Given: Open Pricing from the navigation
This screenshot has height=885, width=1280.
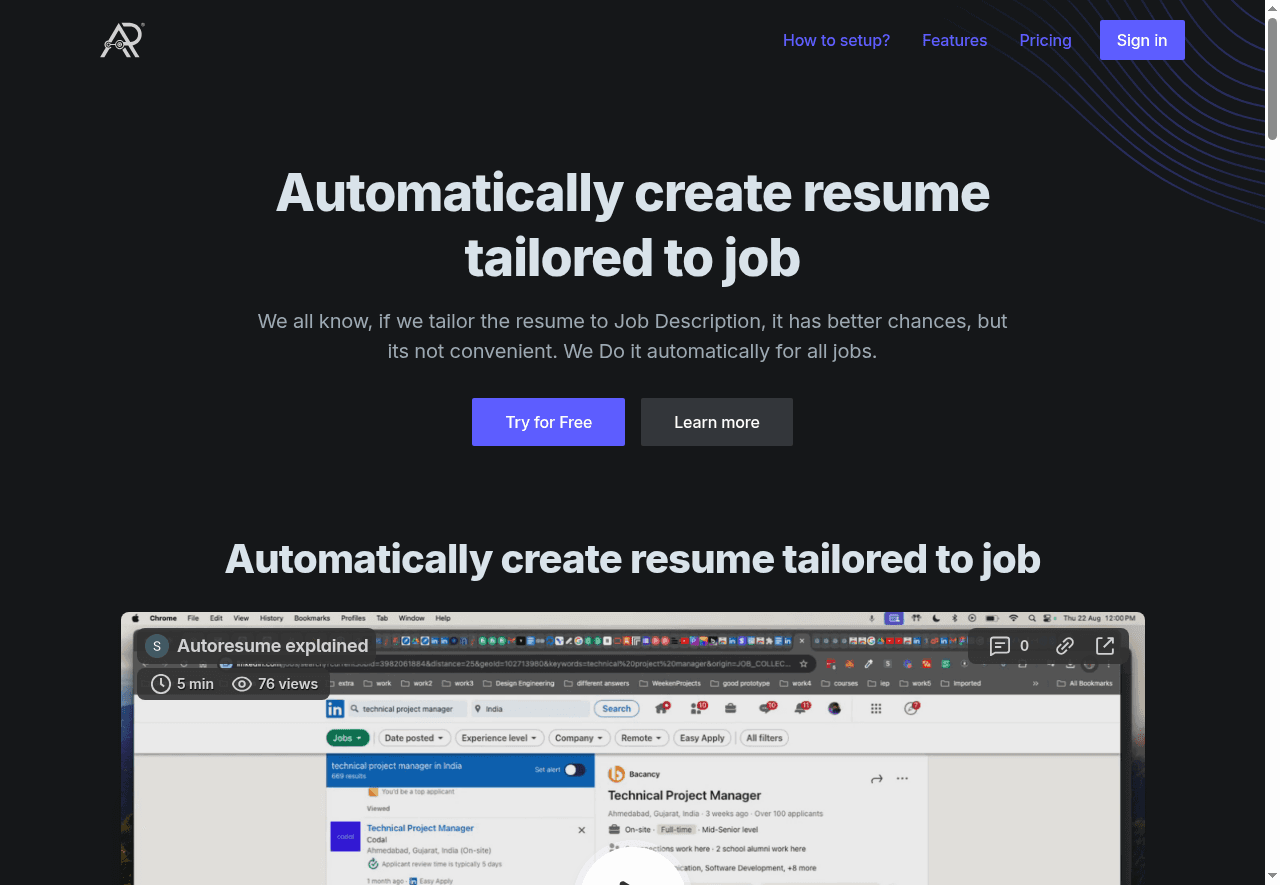Looking at the screenshot, I should tap(1045, 40).
